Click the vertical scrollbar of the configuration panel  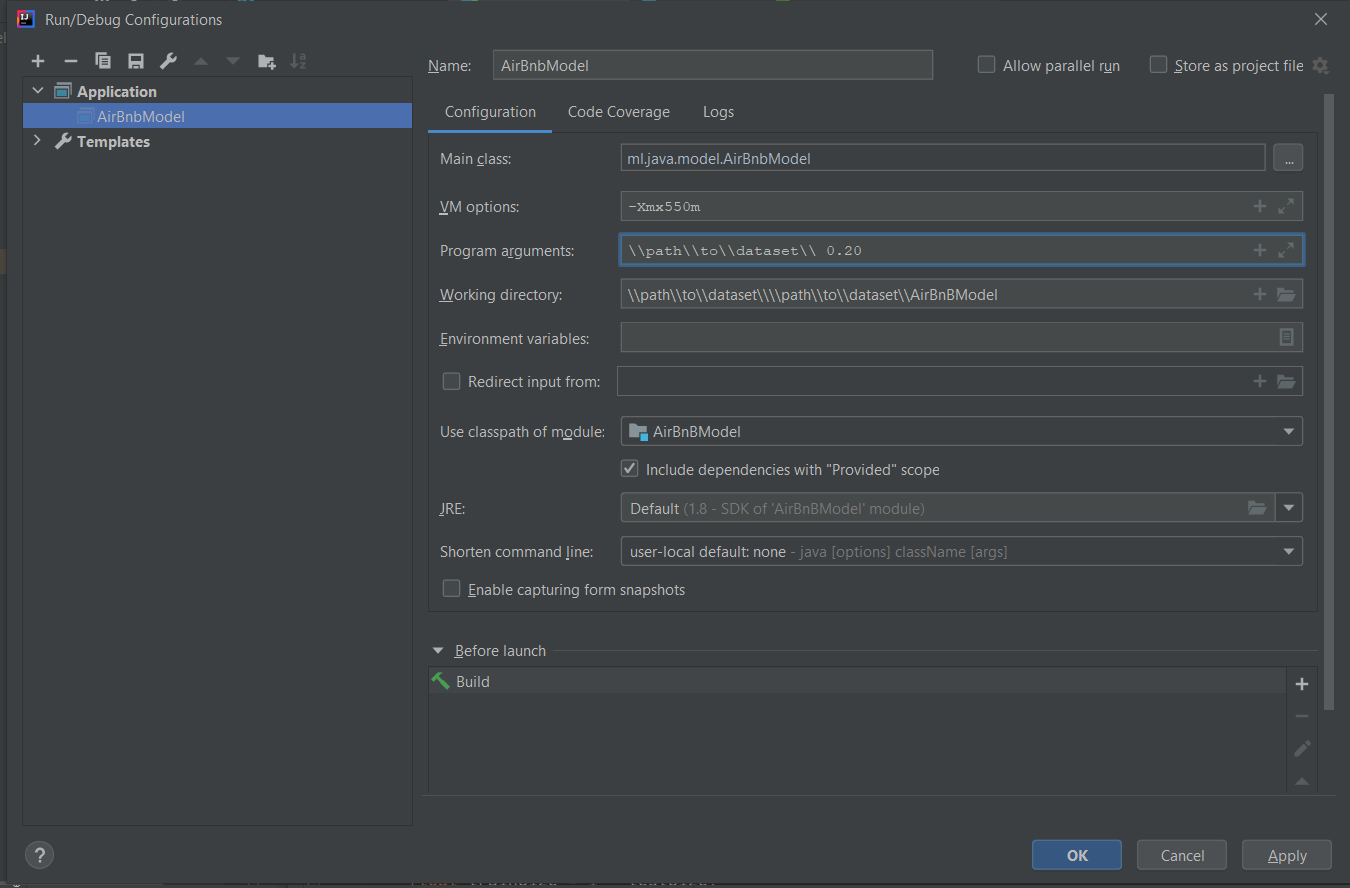(x=1329, y=400)
